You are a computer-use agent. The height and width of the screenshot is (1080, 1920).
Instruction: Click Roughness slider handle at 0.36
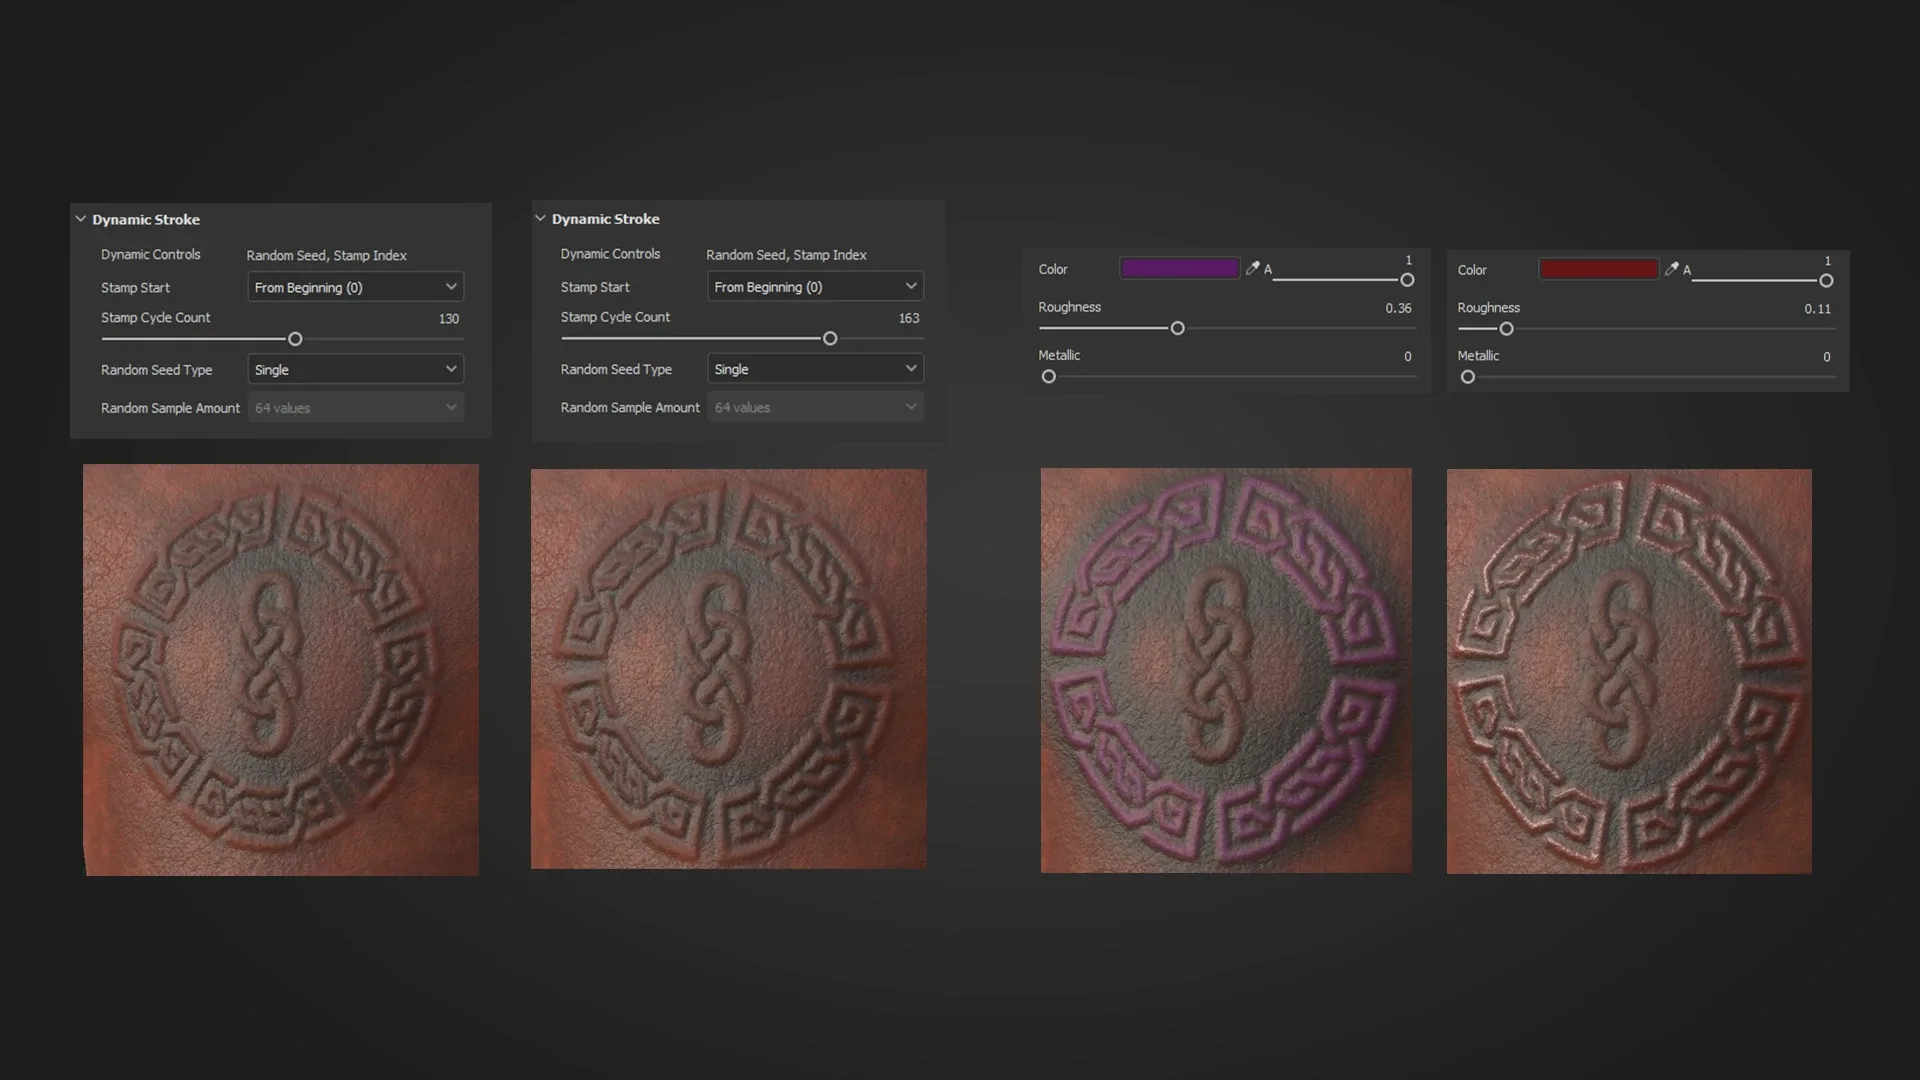click(1177, 328)
